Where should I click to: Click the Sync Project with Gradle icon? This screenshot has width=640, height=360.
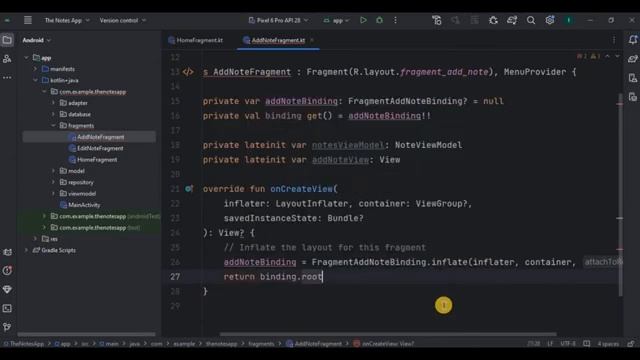point(512,20)
